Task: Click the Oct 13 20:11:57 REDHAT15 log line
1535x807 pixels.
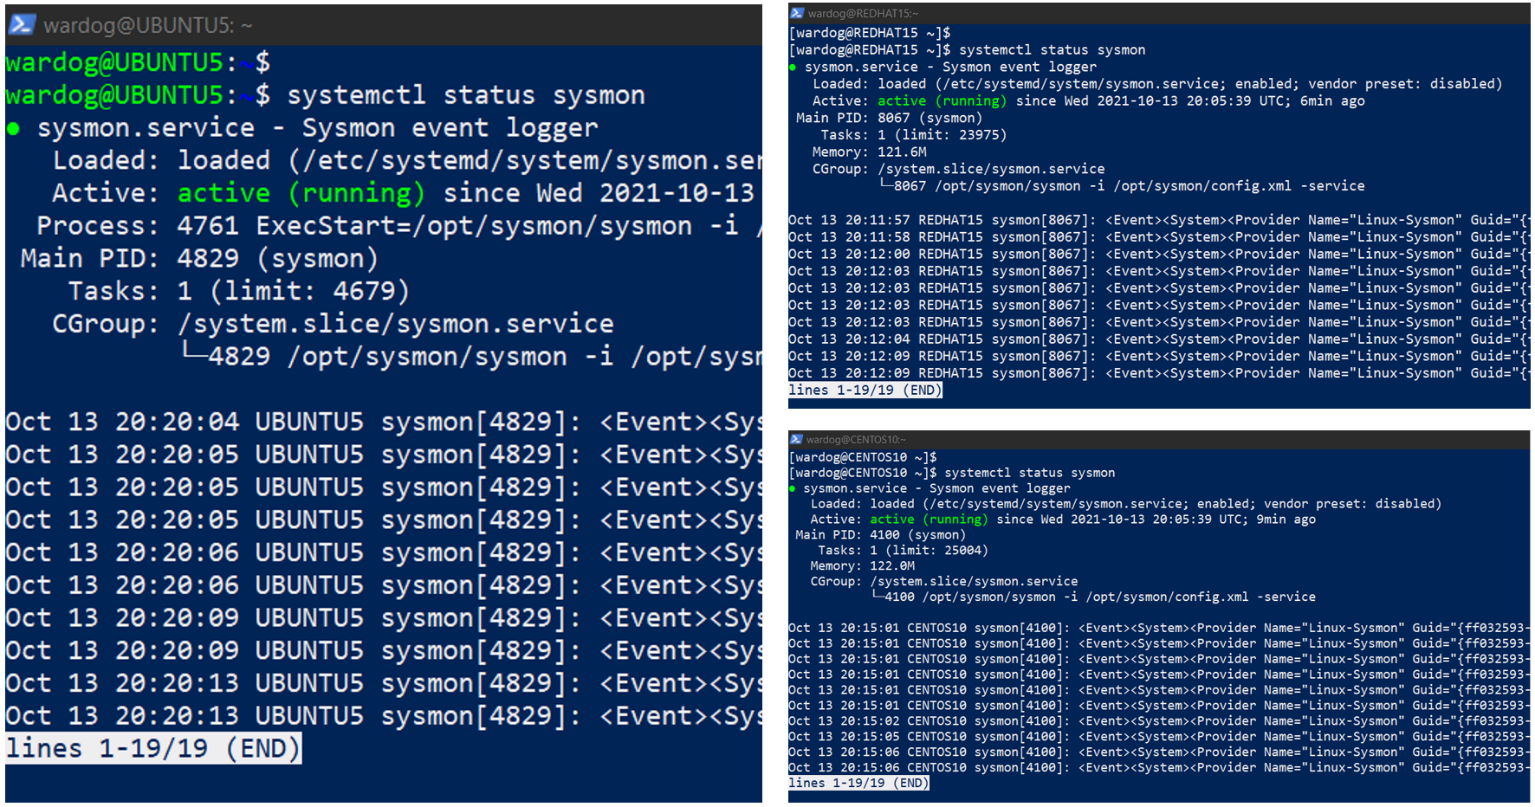Action: (x=1159, y=220)
